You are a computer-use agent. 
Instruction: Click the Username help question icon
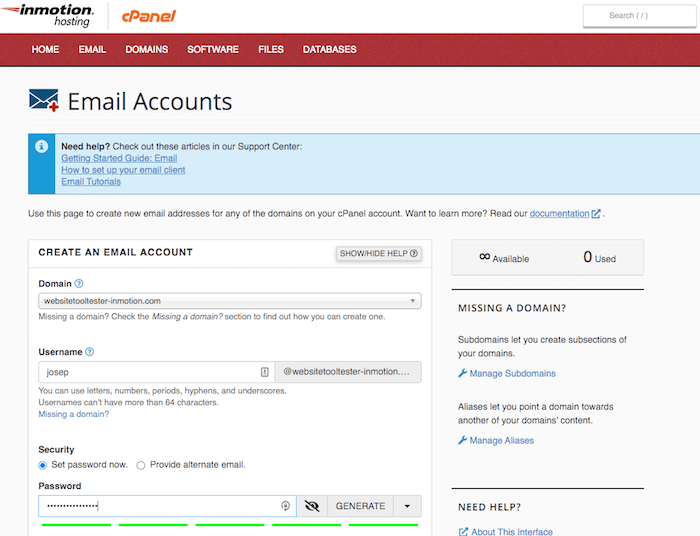89,352
